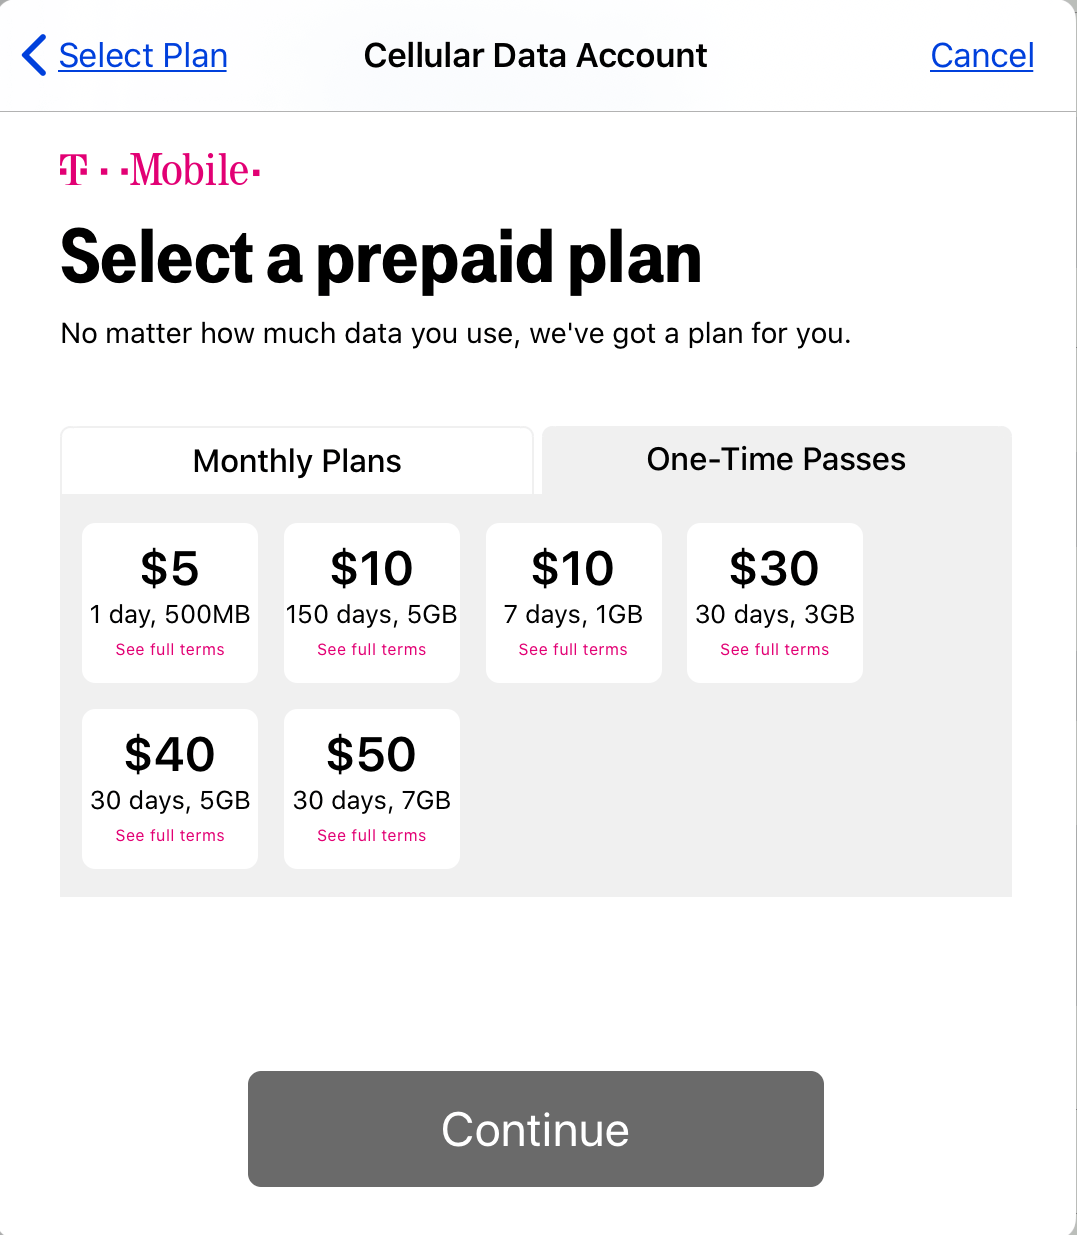Click the back chevron arrow
The image size is (1077, 1235).
[33, 56]
